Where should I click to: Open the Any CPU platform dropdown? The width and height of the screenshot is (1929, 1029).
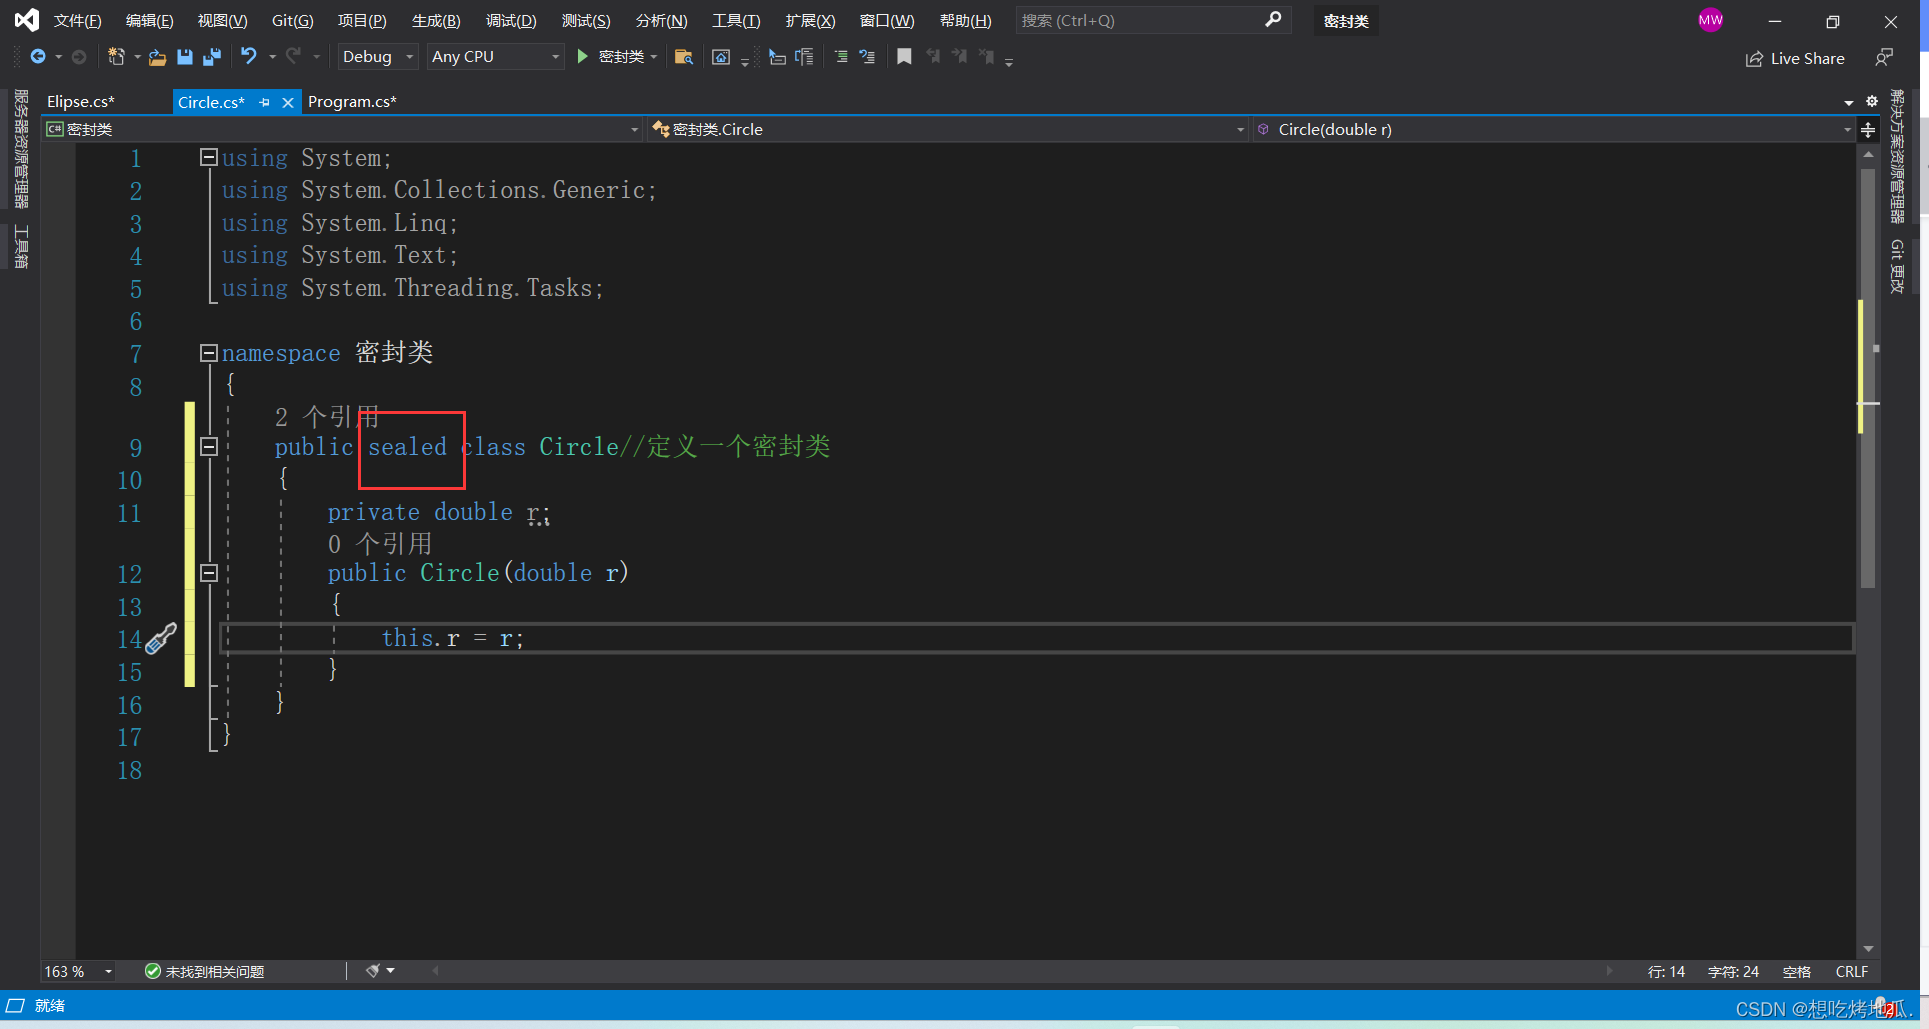(495, 57)
